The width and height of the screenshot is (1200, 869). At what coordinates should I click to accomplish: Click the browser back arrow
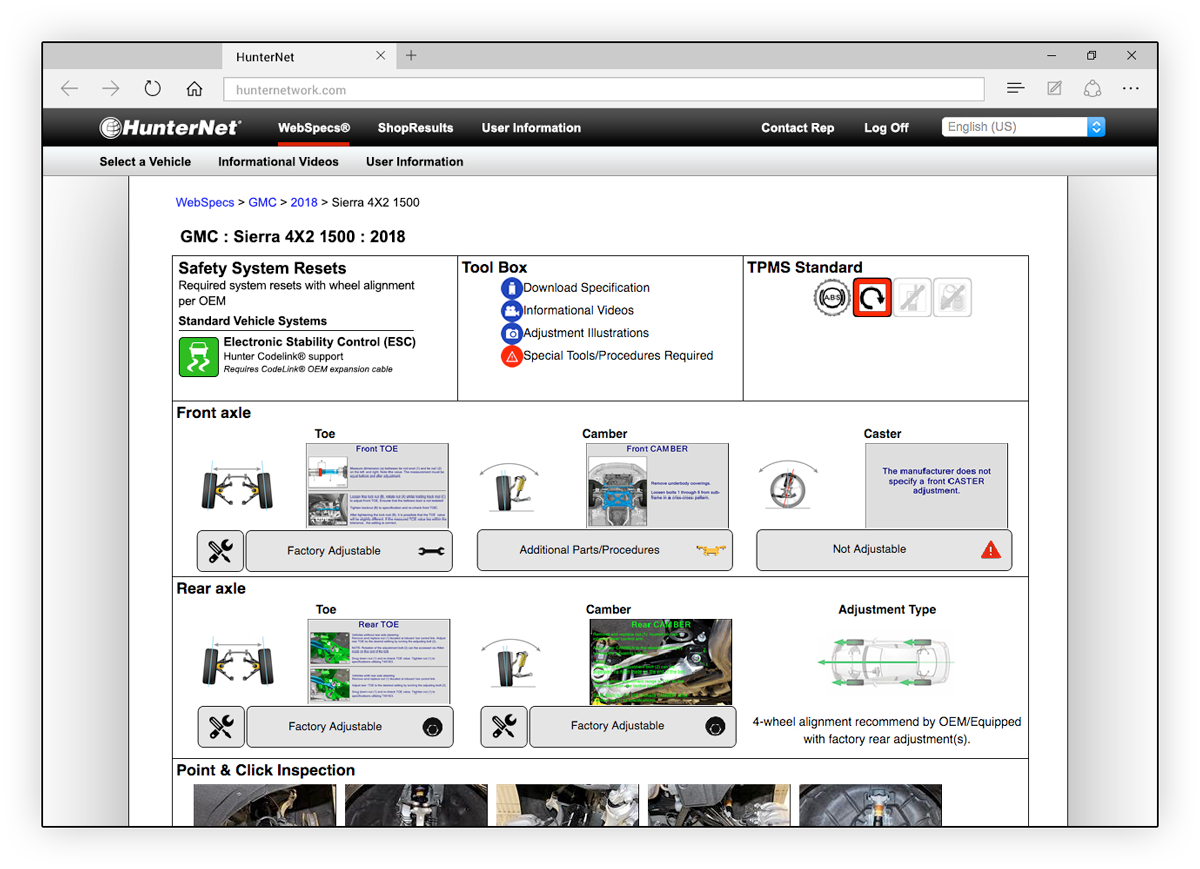(69, 89)
